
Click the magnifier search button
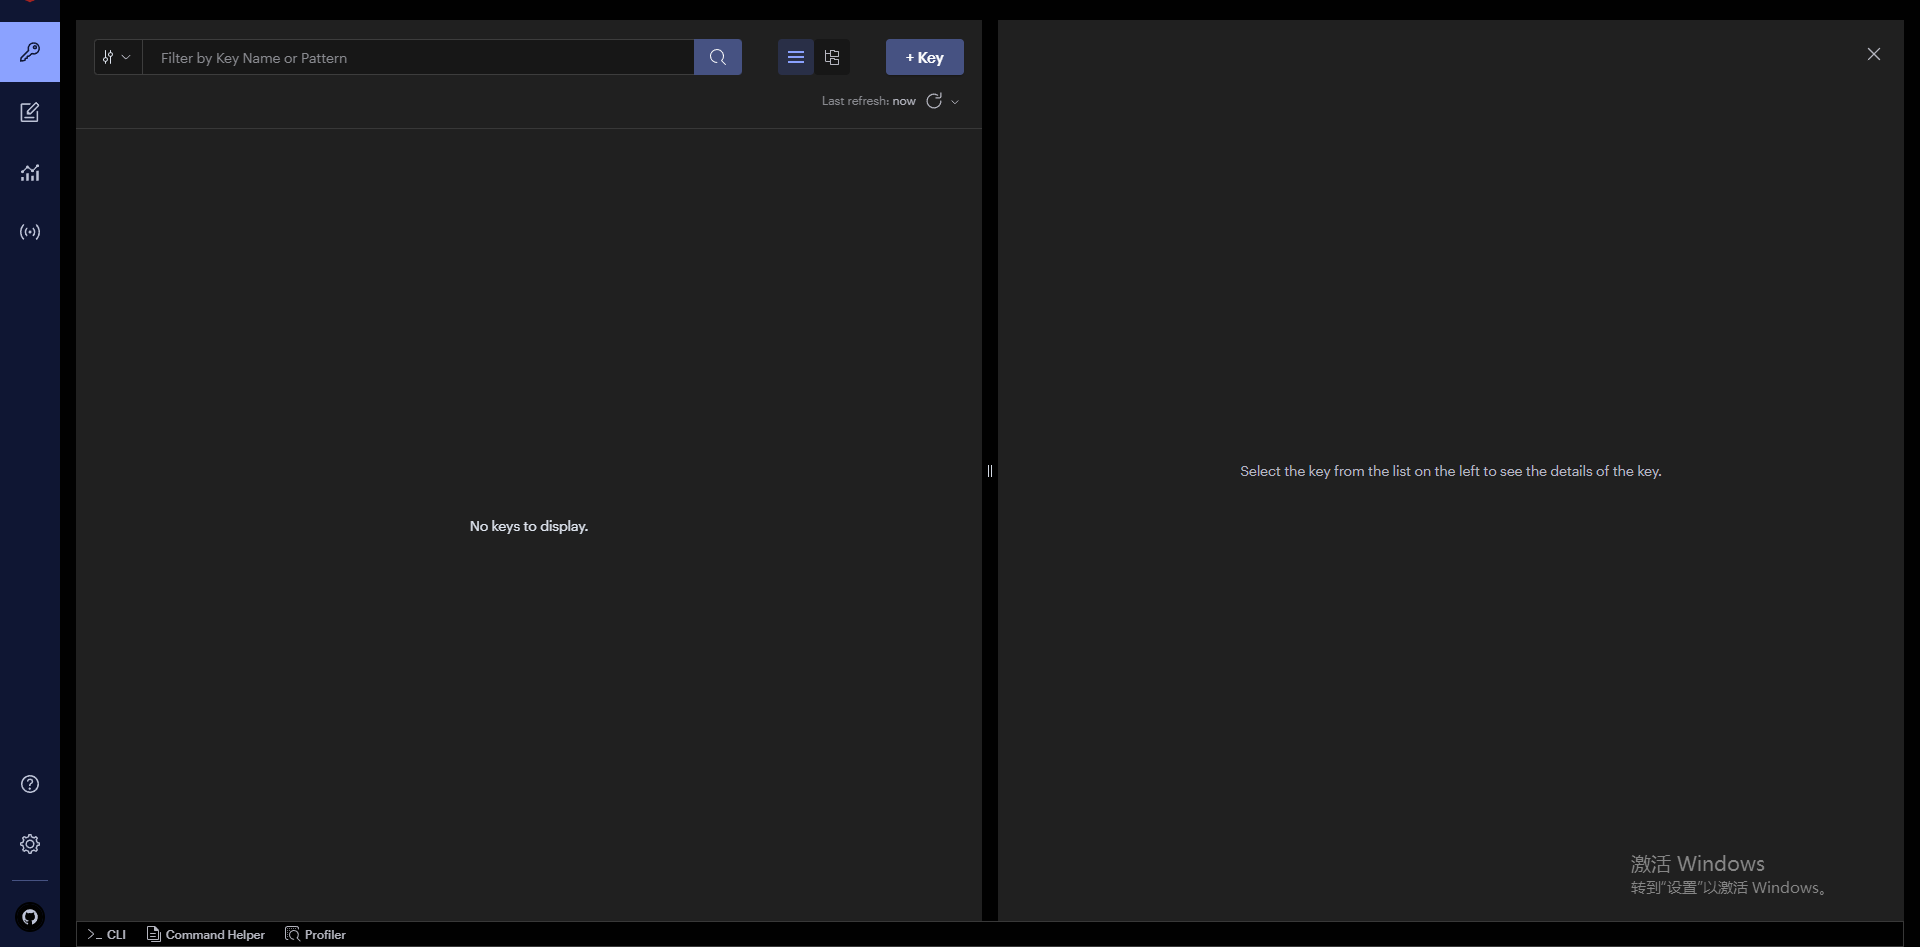[717, 57]
